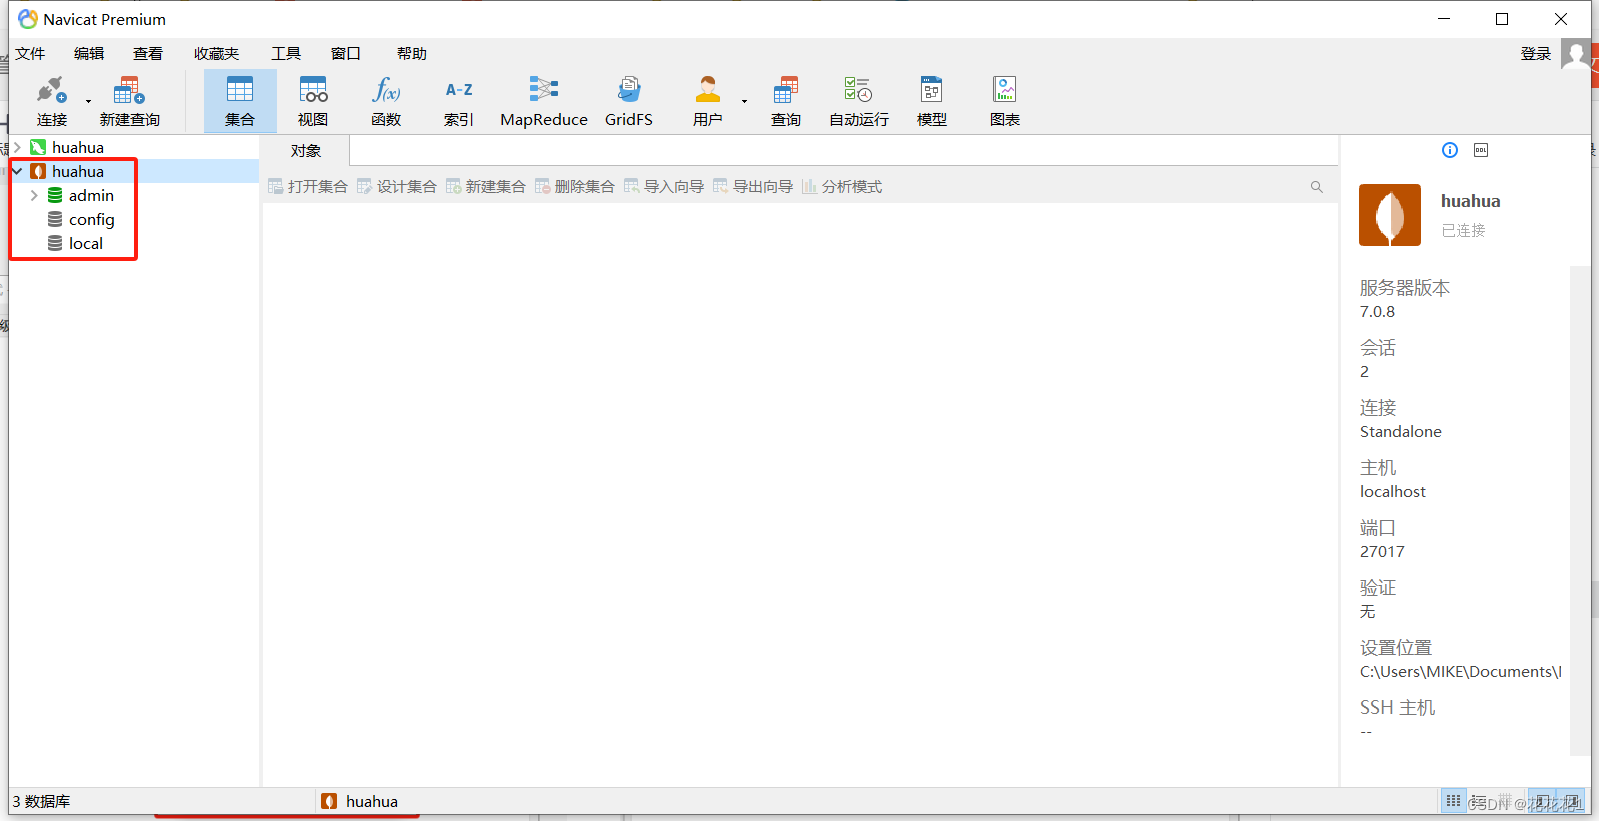Toggle the left pane icon in the status bar
1599x821 pixels.
pos(1543,801)
